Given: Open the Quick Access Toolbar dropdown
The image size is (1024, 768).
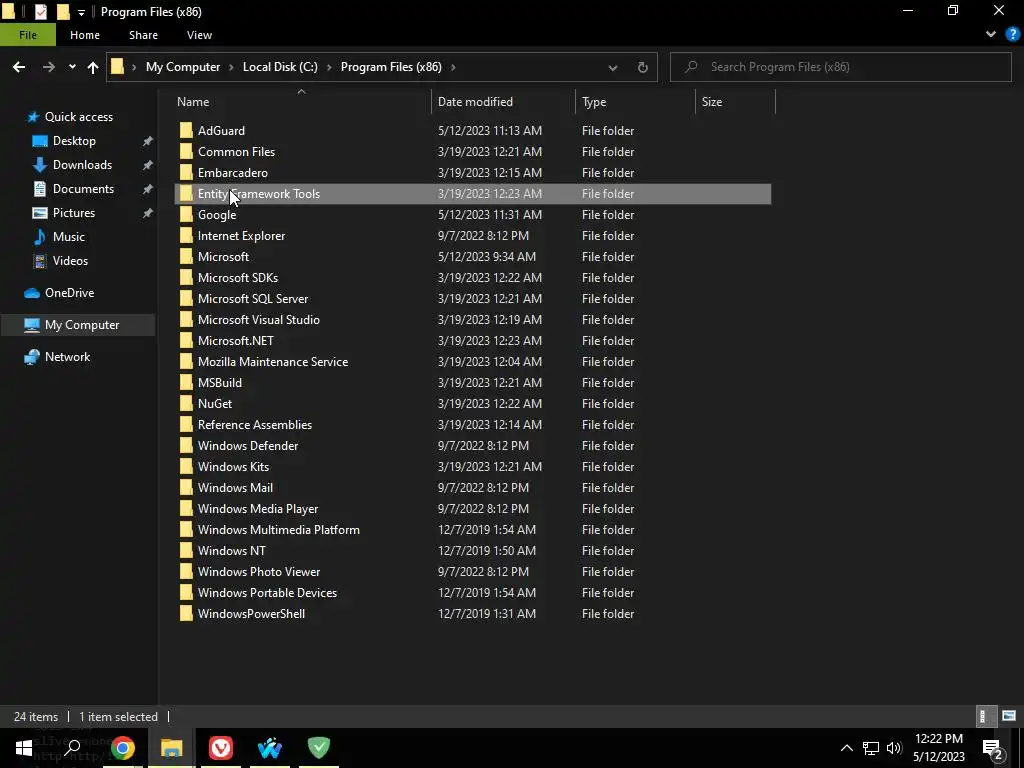Looking at the screenshot, I should point(81,12).
